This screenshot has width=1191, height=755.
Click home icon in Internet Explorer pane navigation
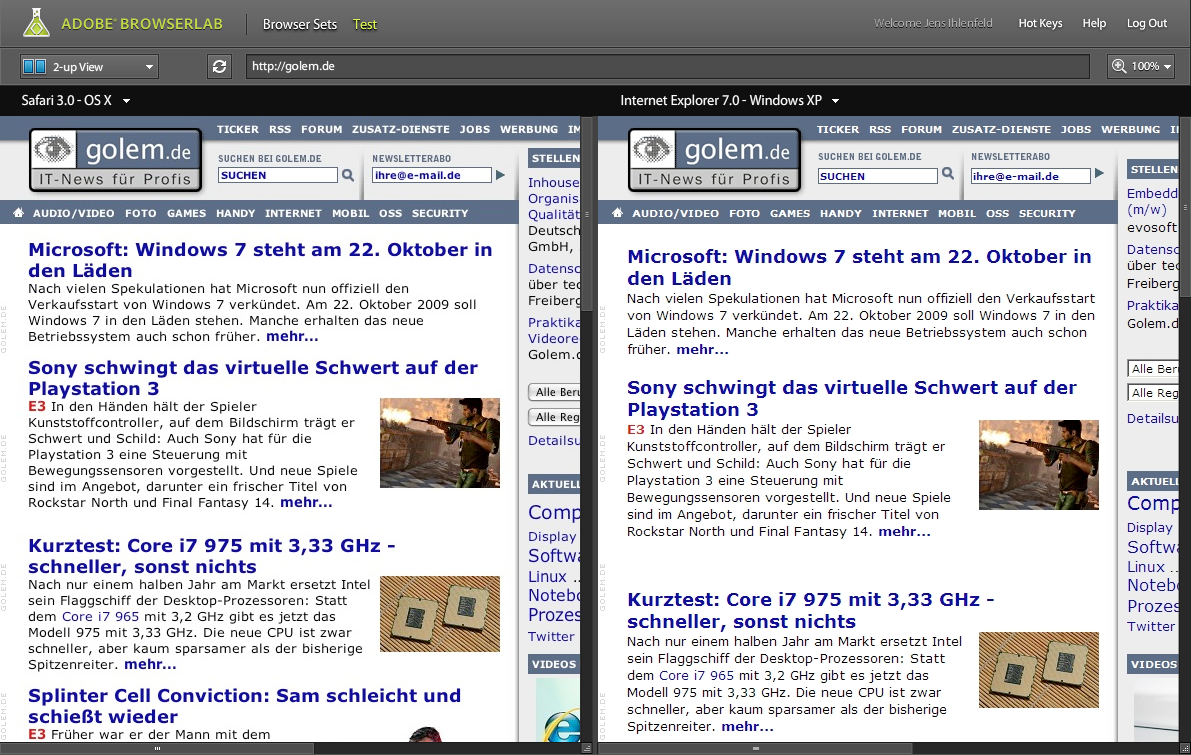tap(618, 213)
